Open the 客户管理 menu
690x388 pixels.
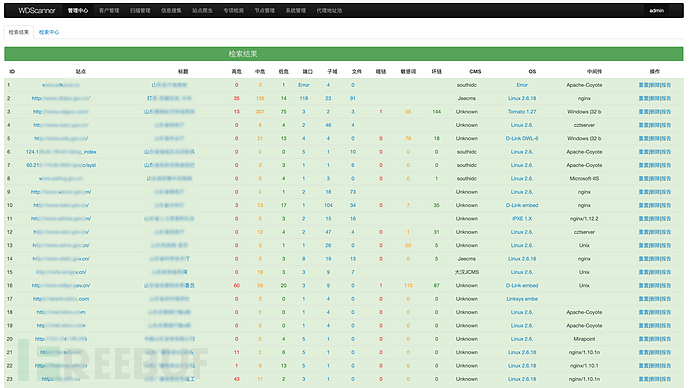(x=109, y=11)
